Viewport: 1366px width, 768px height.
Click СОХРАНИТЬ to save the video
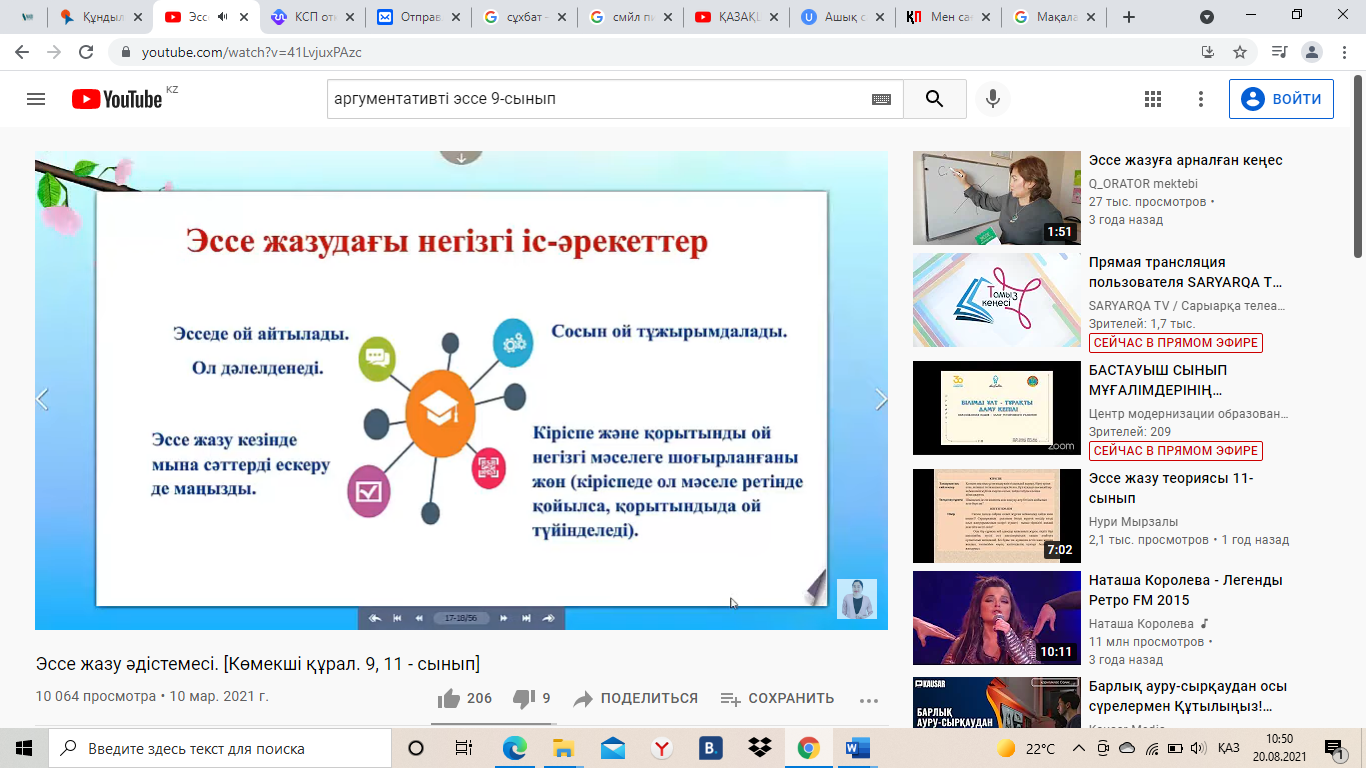777,698
